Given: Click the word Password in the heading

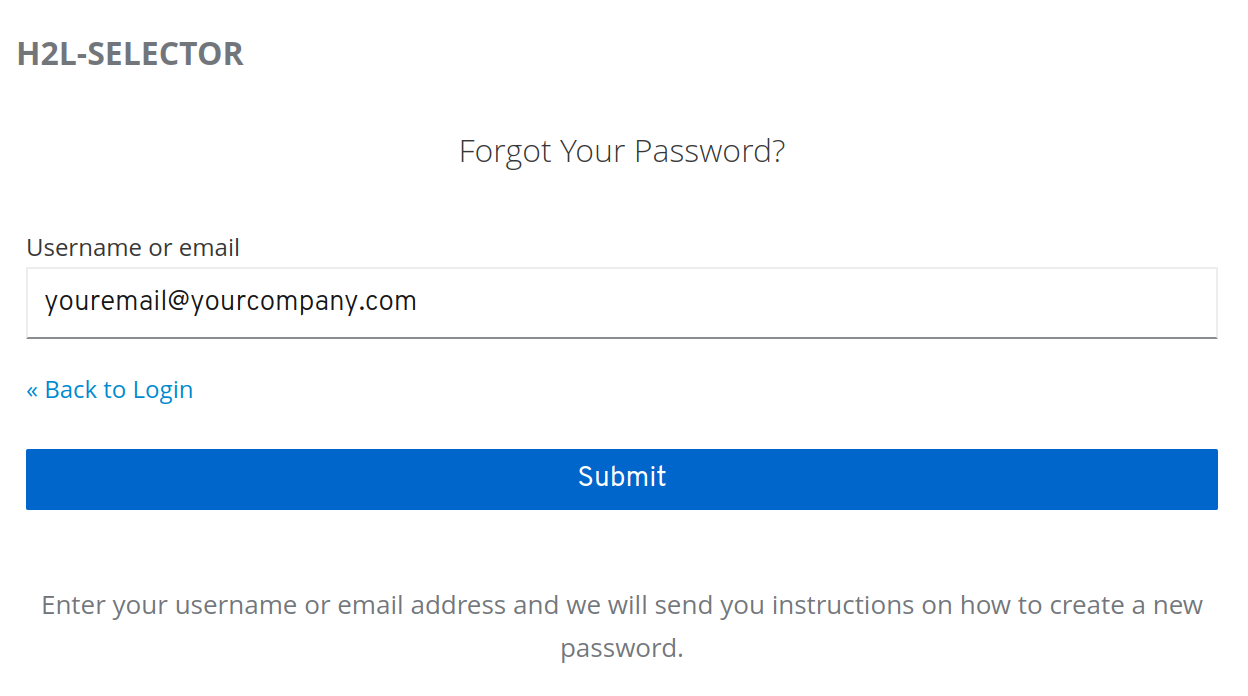Looking at the screenshot, I should point(710,152).
